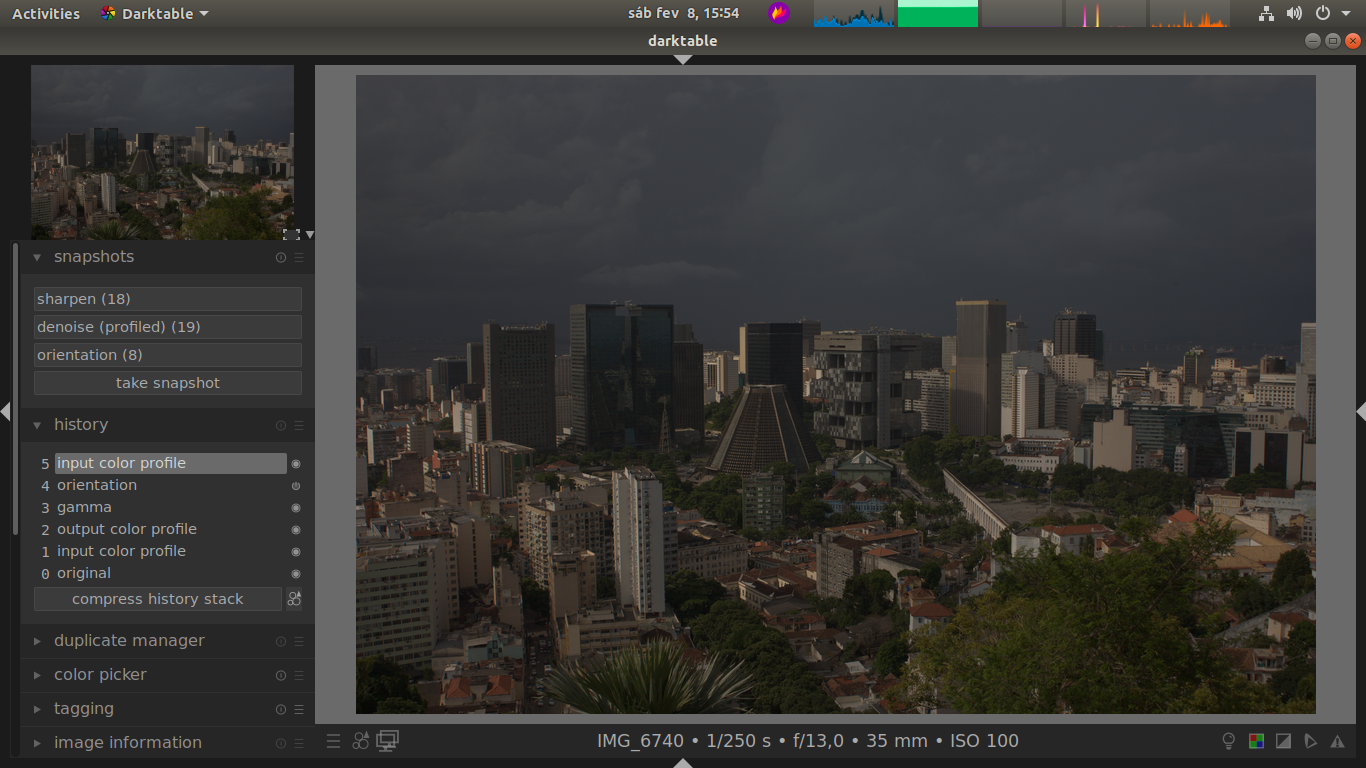Image resolution: width=1366 pixels, height=768 pixels.
Task: Toggle state icon for original history item
Action: tap(296, 574)
